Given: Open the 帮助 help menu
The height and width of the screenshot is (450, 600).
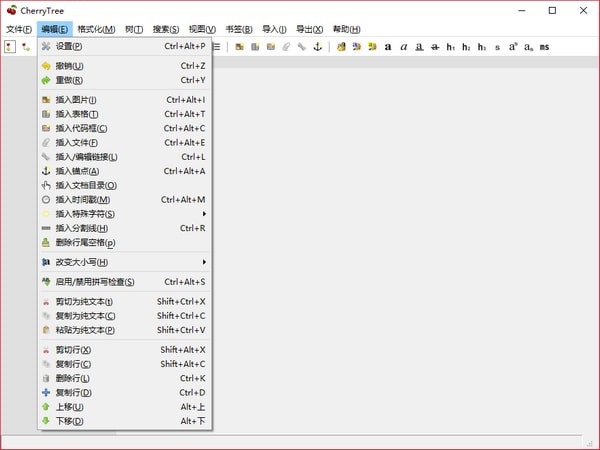Looking at the screenshot, I should [x=347, y=29].
